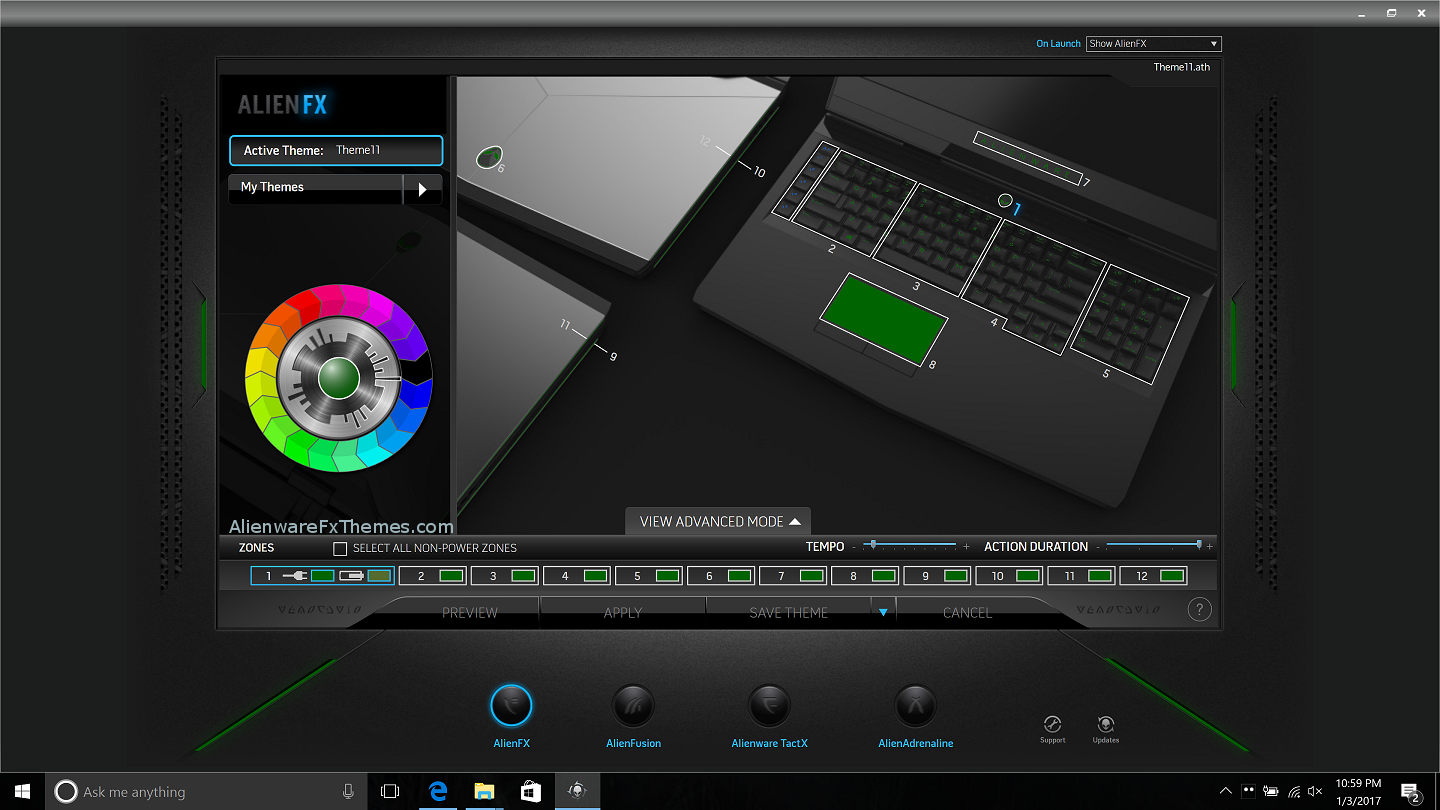Click the Preview button
1440x810 pixels.
pyautogui.click(x=469, y=612)
